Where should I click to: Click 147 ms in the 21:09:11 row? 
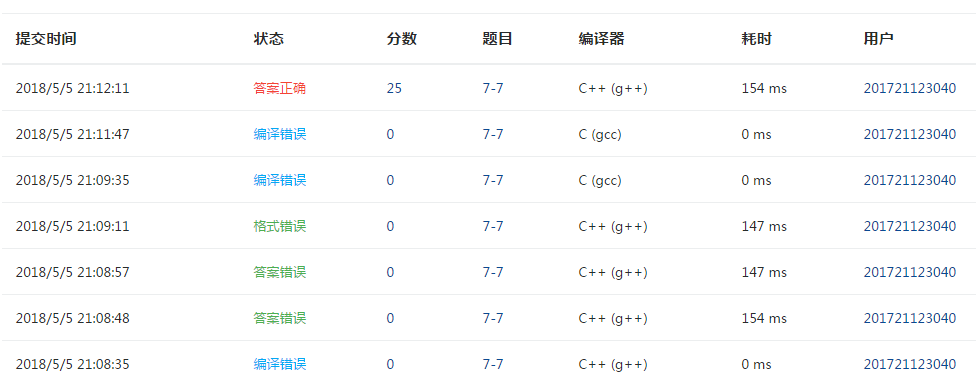pyautogui.click(x=764, y=227)
